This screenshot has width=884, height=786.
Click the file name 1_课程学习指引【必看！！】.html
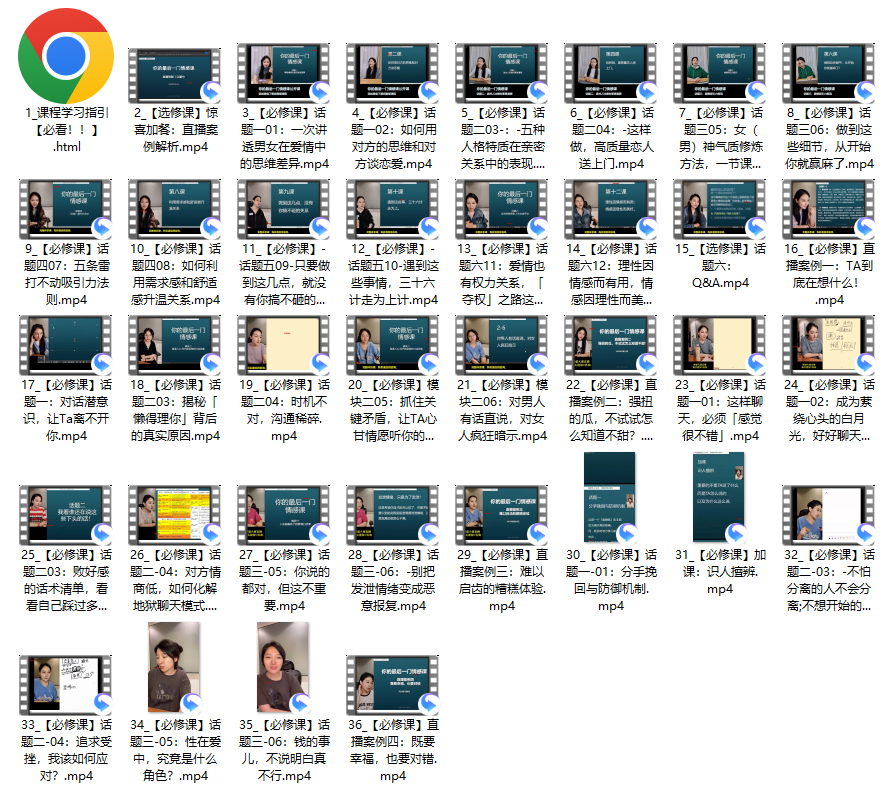click(66, 130)
